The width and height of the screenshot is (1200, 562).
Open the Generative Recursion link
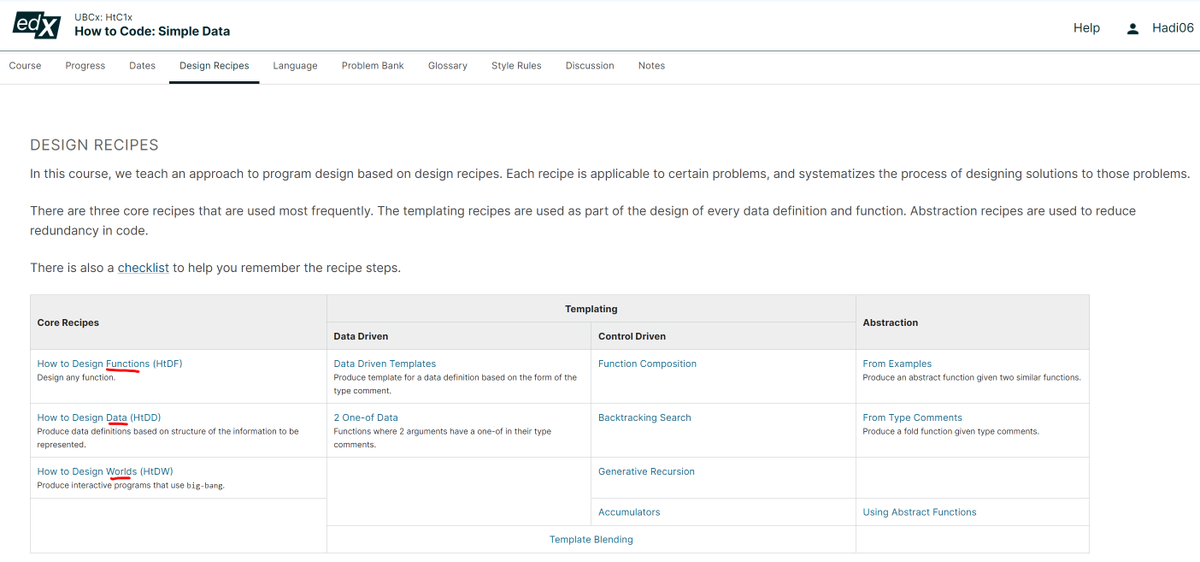[x=646, y=472]
